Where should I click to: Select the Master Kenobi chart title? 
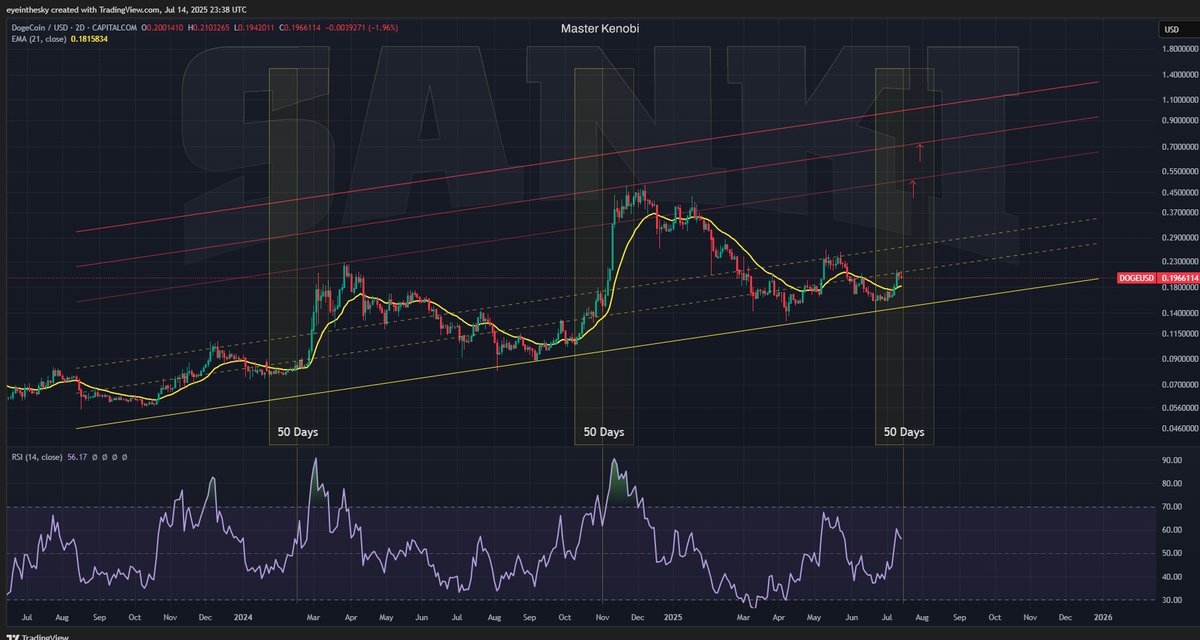click(x=601, y=29)
